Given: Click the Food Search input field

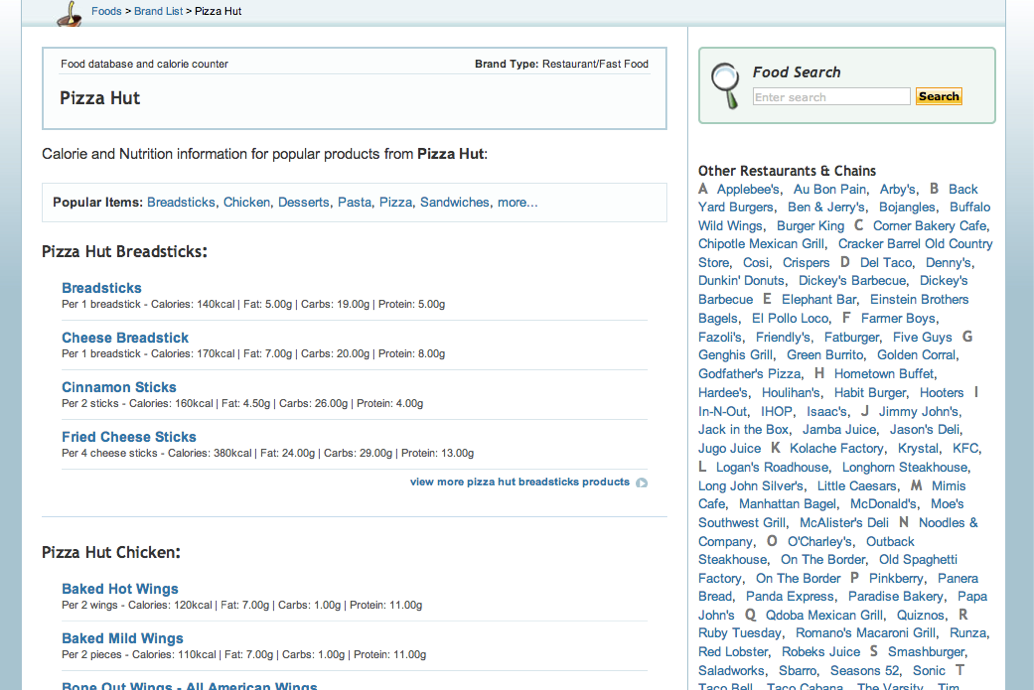Looking at the screenshot, I should point(832,97).
